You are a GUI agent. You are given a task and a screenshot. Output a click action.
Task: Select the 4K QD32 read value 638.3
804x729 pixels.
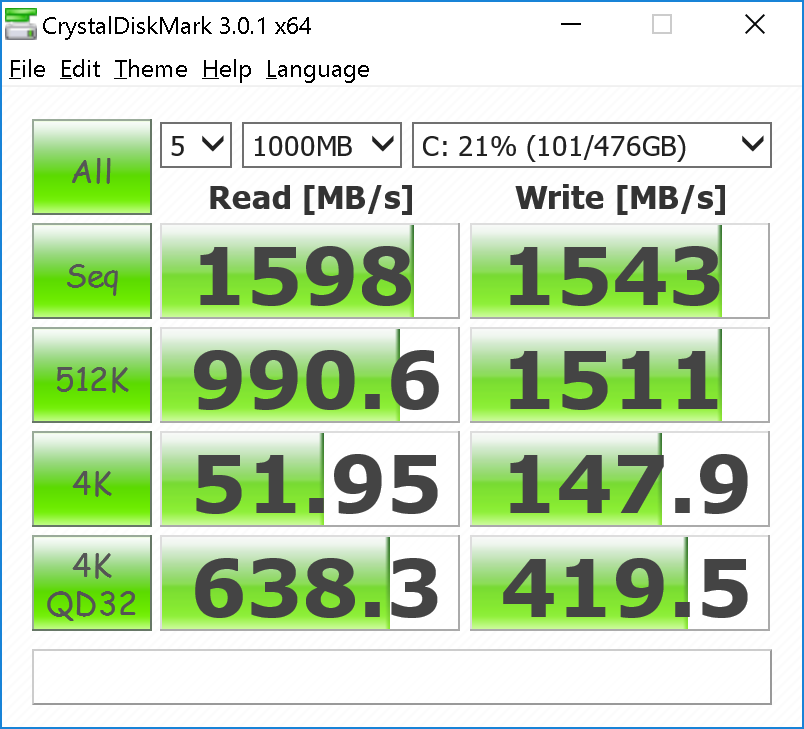pyautogui.click(x=310, y=583)
